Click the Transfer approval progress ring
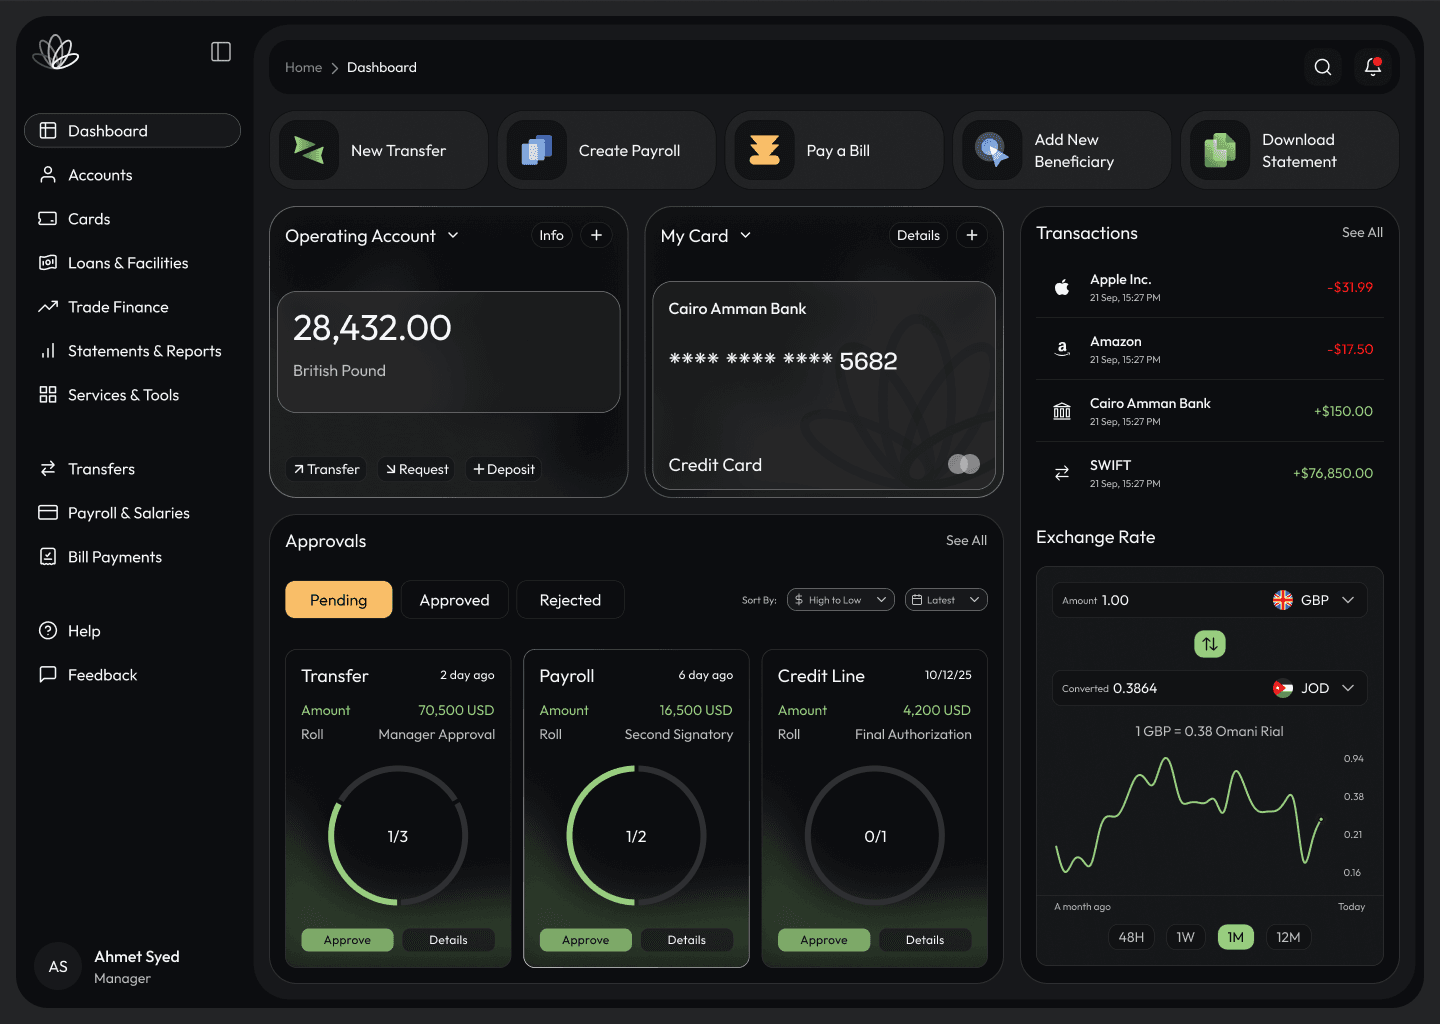Viewport: 1440px width, 1024px height. (x=397, y=836)
